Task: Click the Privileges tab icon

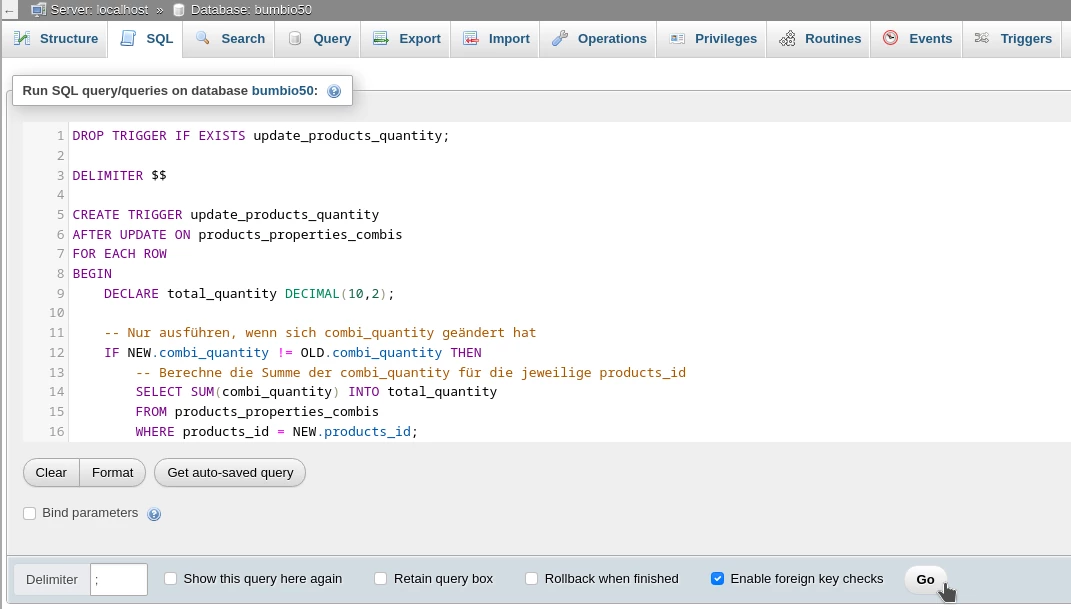Action: click(x=678, y=38)
